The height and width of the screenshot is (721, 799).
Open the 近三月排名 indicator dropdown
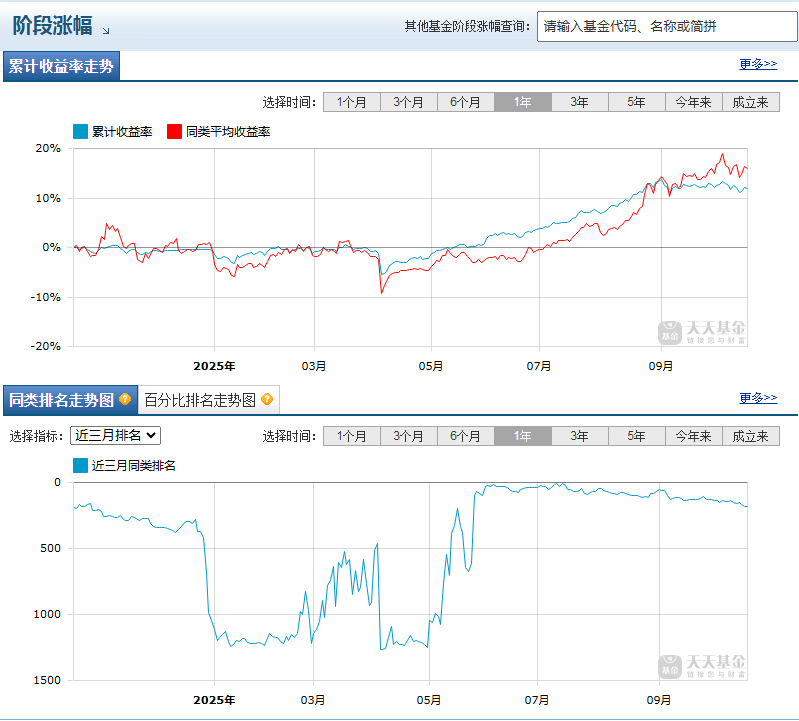[x=115, y=435]
